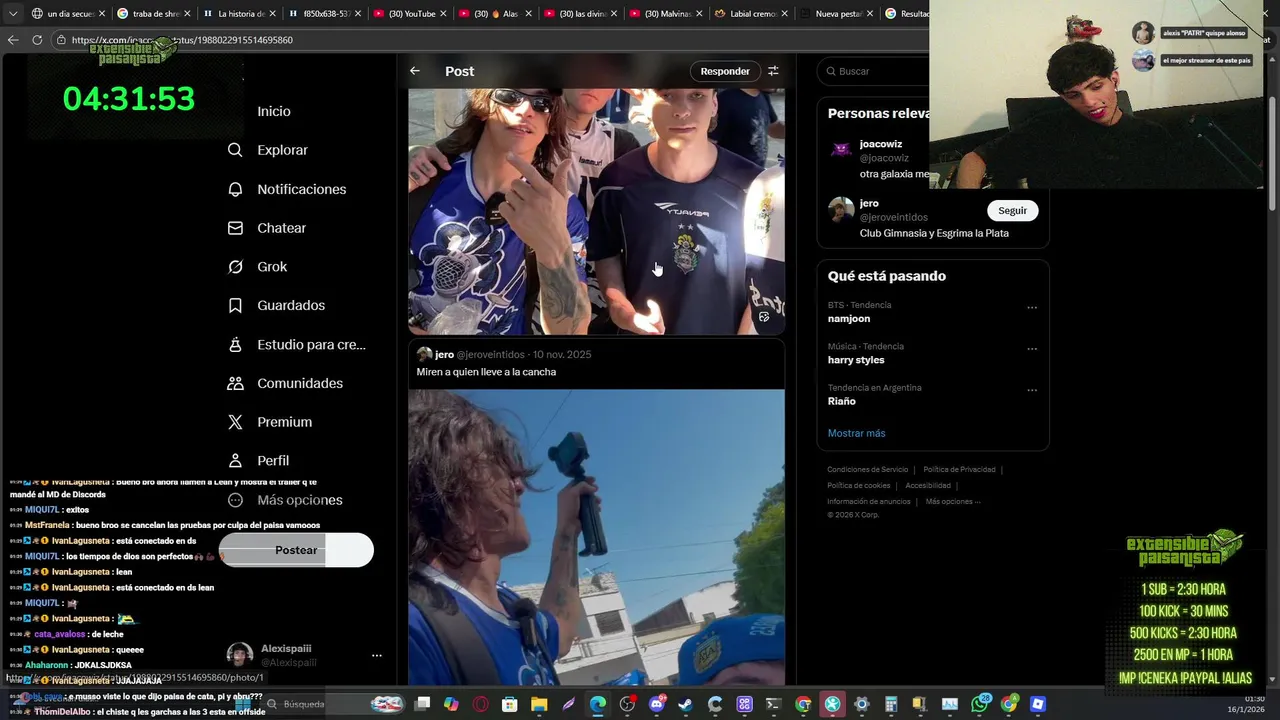The image size is (1280, 720).
Task: Open Microsoft Store from the taskbar
Action: point(509,704)
